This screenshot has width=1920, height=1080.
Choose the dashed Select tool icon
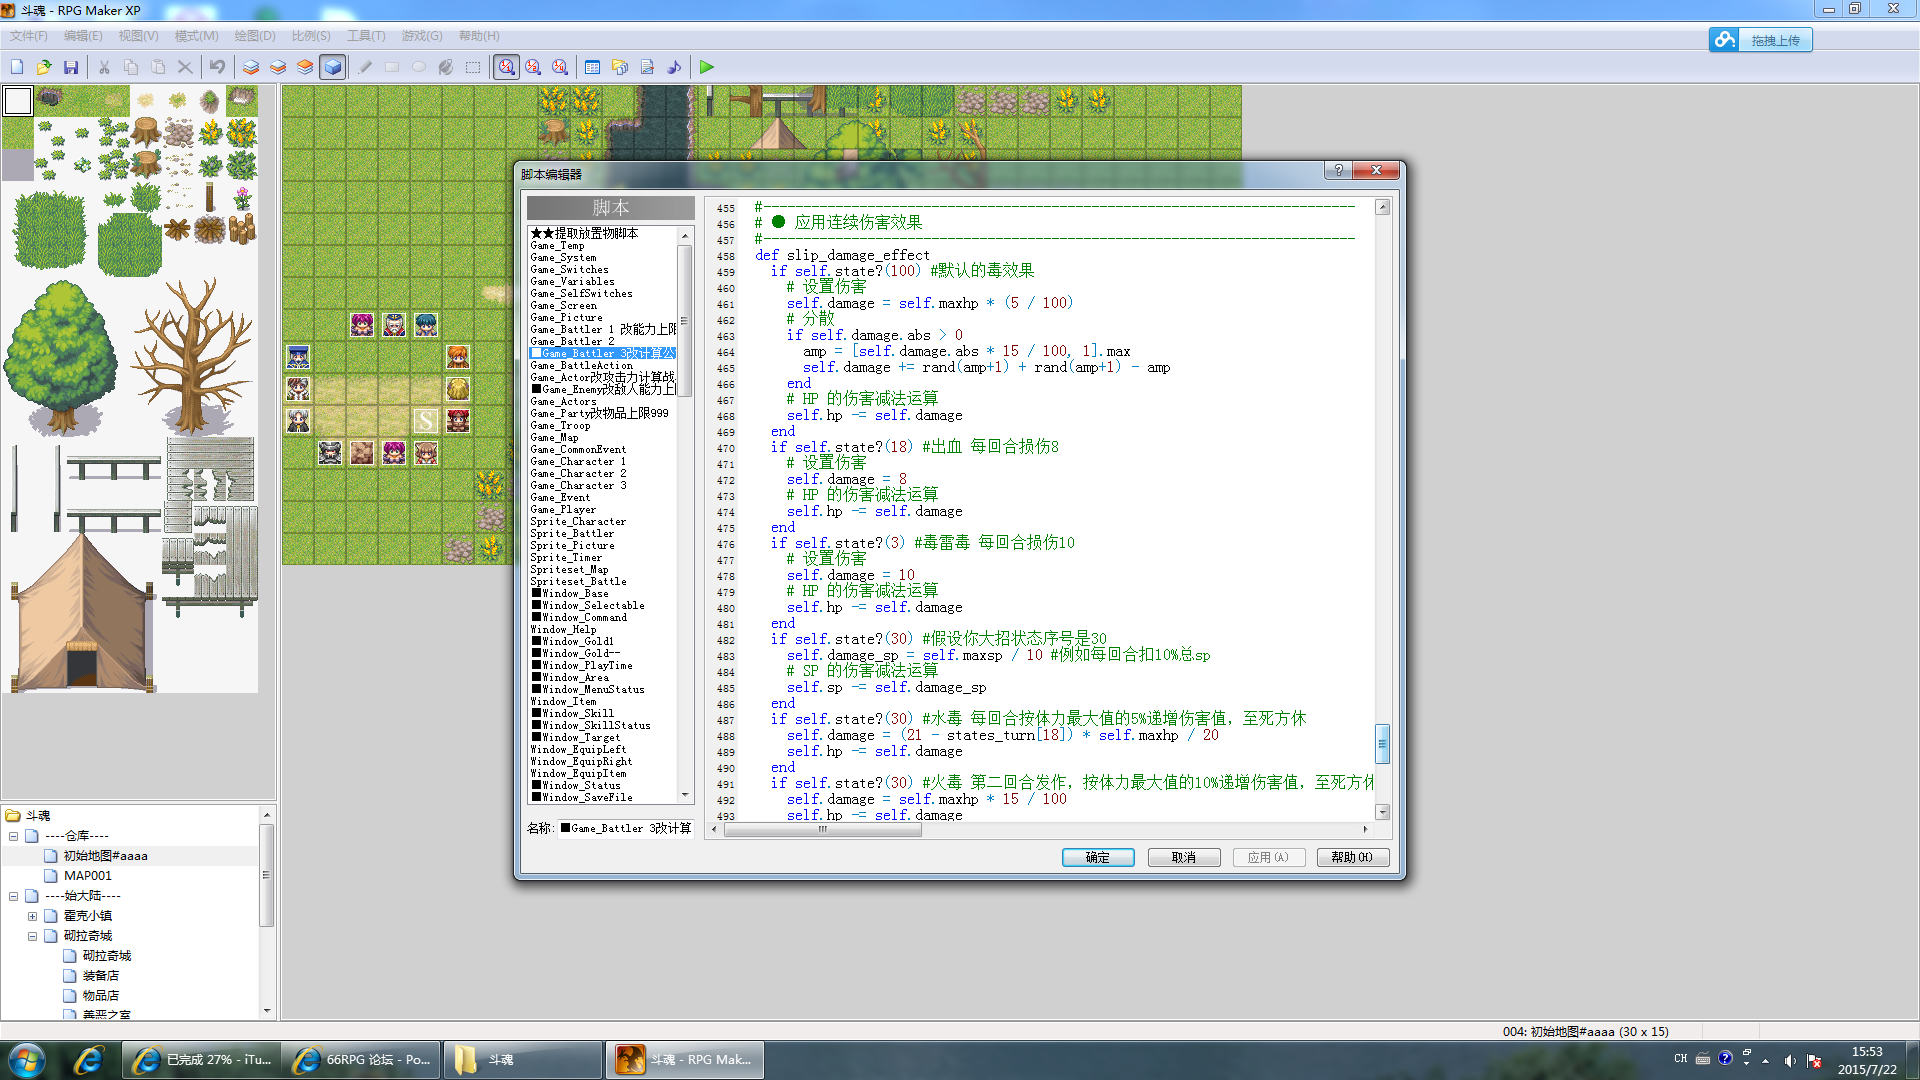pos(473,67)
